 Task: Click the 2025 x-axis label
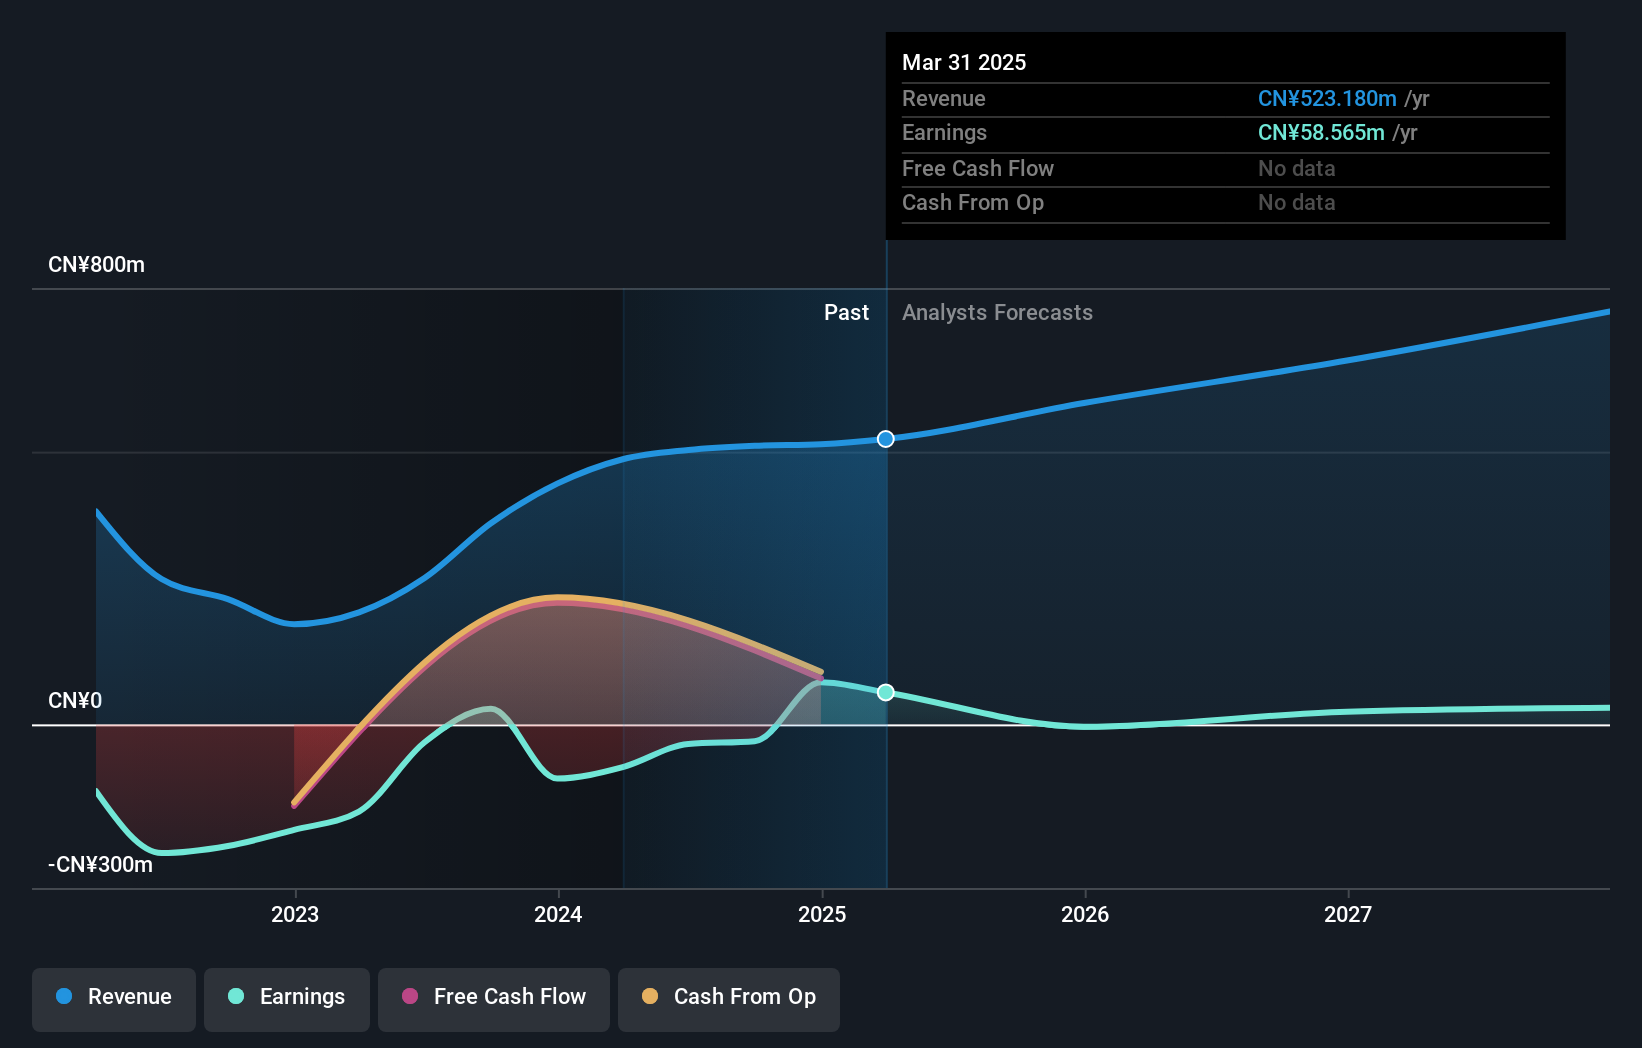[x=822, y=914]
